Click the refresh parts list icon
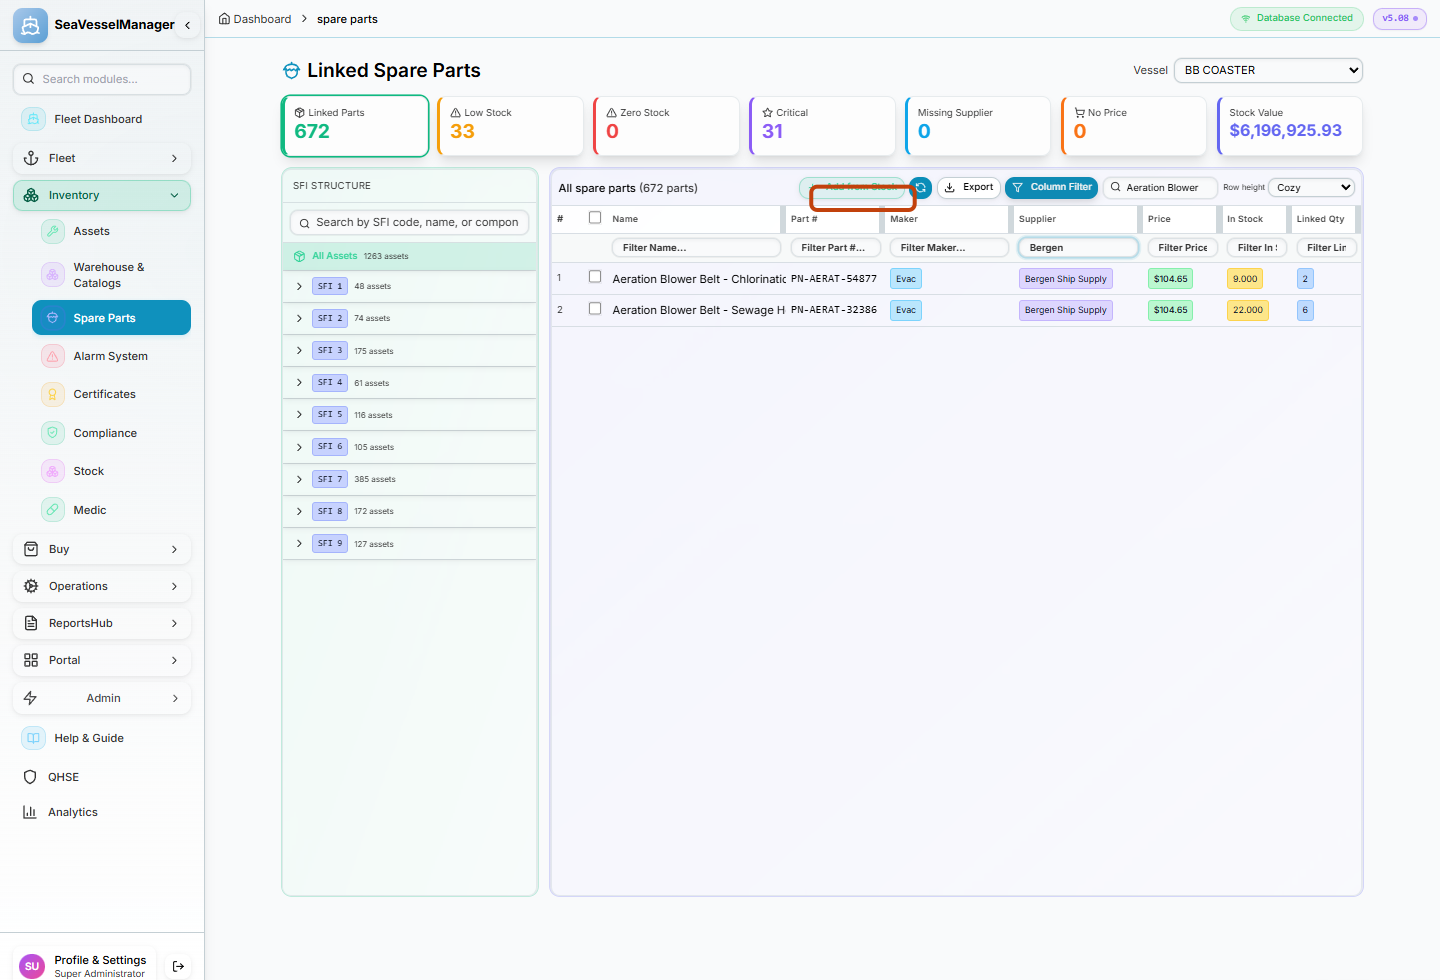1440x980 pixels. tap(921, 187)
